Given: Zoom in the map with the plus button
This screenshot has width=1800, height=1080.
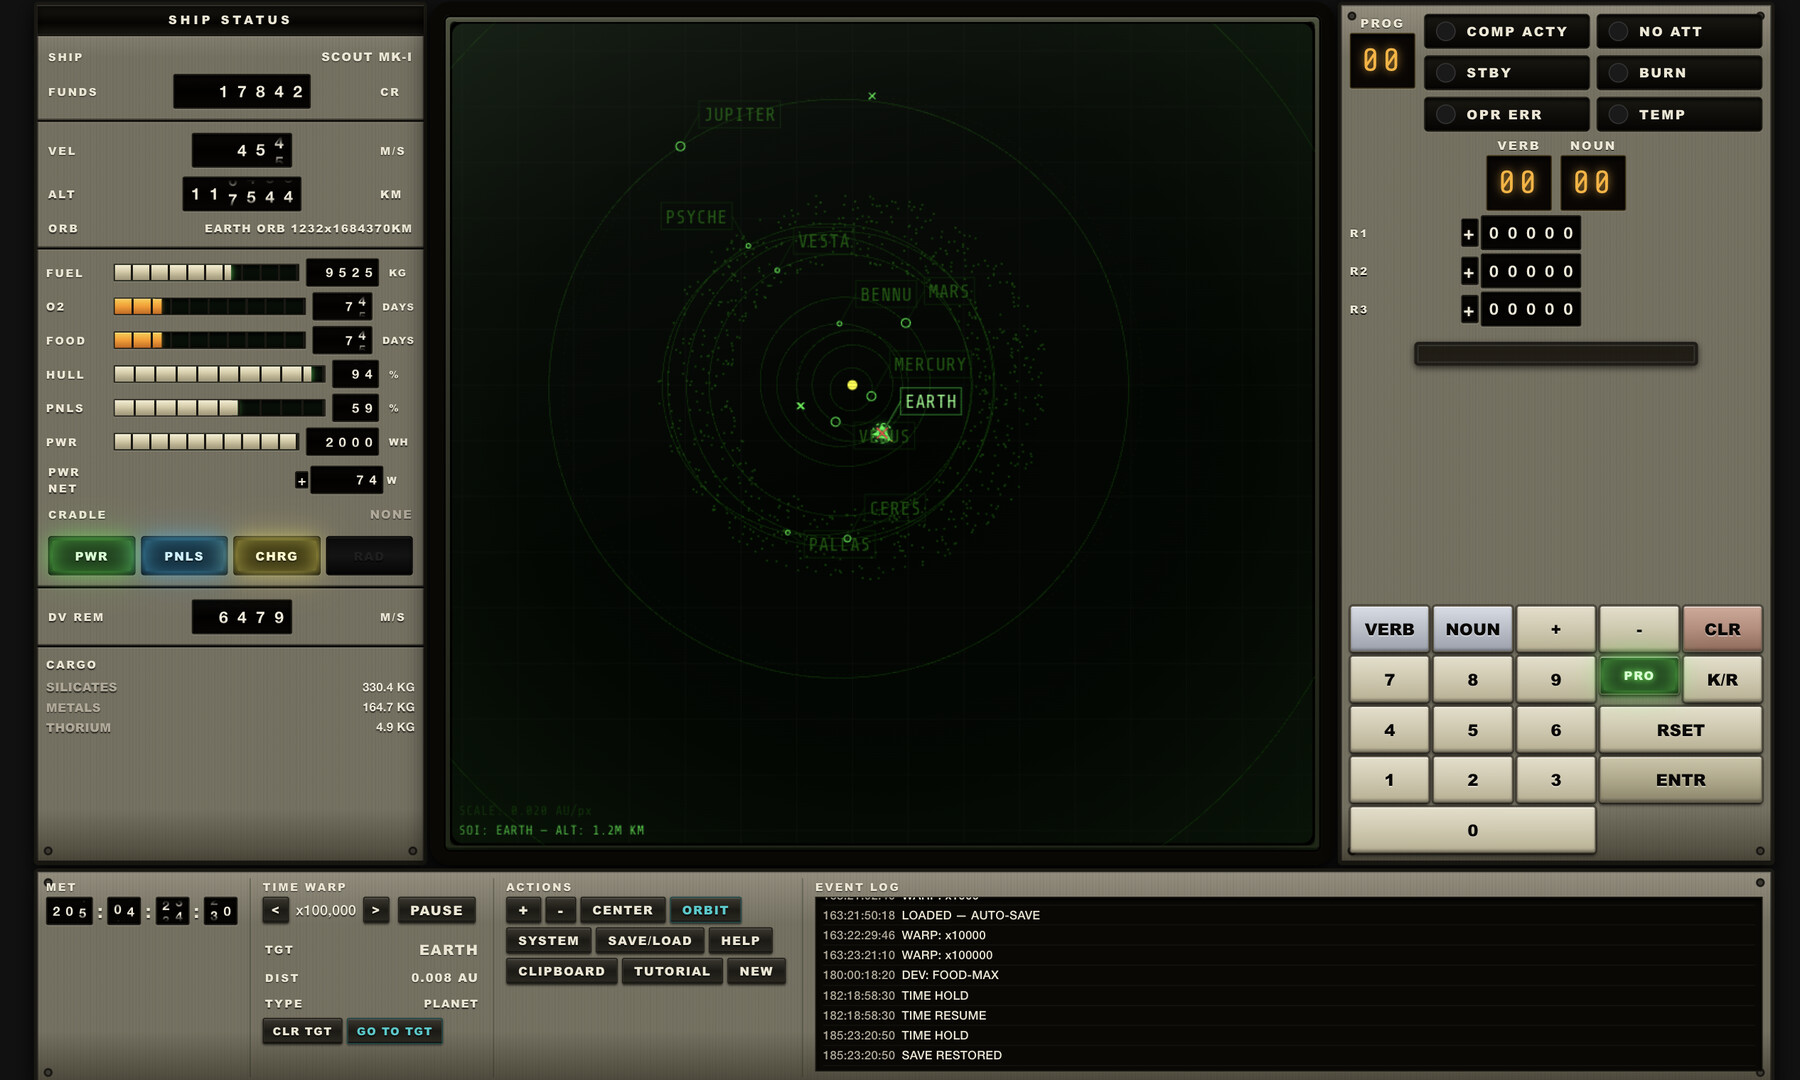Looking at the screenshot, I should click(523, 910).
